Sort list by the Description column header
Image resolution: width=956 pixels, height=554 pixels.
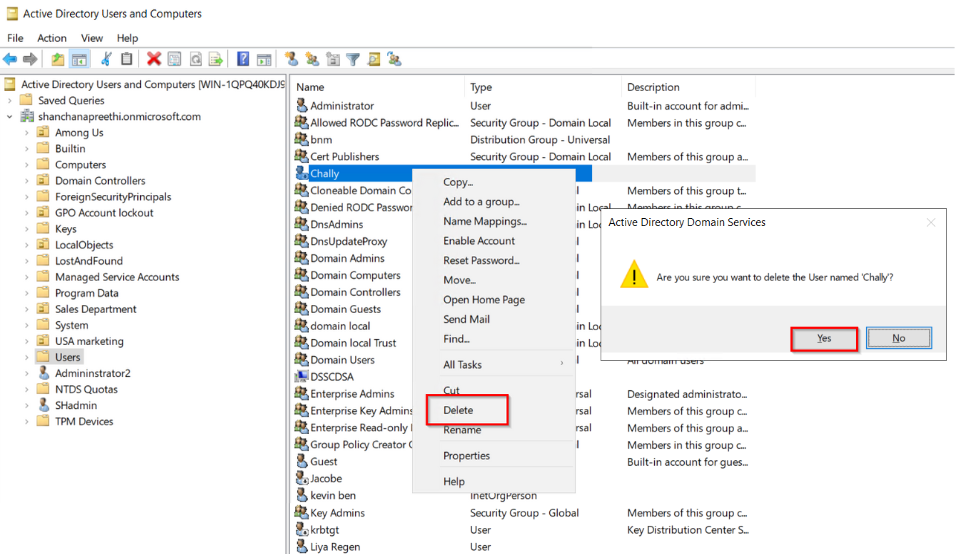[688, 87]
